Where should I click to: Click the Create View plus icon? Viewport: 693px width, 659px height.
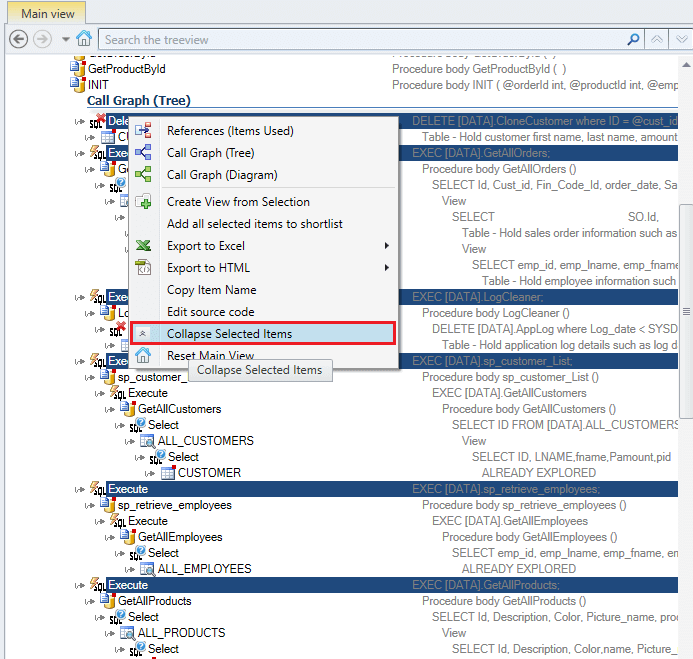click(143, 202)
